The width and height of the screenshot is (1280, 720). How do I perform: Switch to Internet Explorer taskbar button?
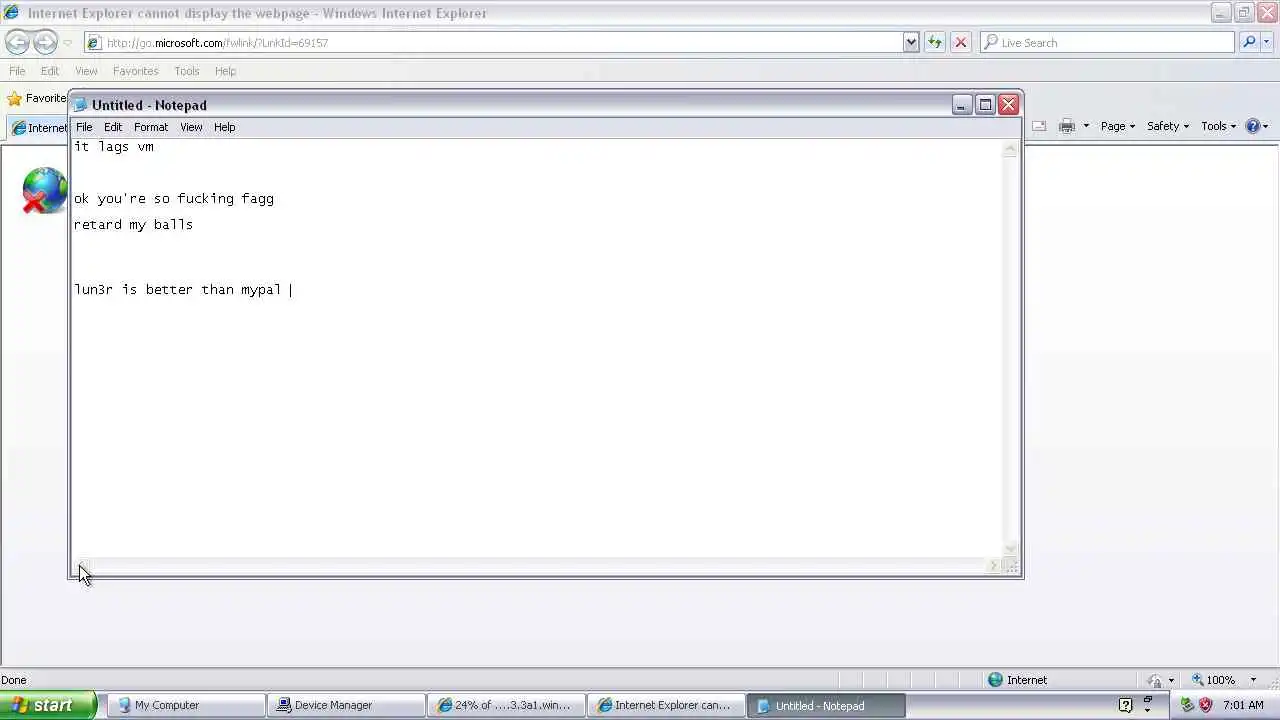(666, 705)
